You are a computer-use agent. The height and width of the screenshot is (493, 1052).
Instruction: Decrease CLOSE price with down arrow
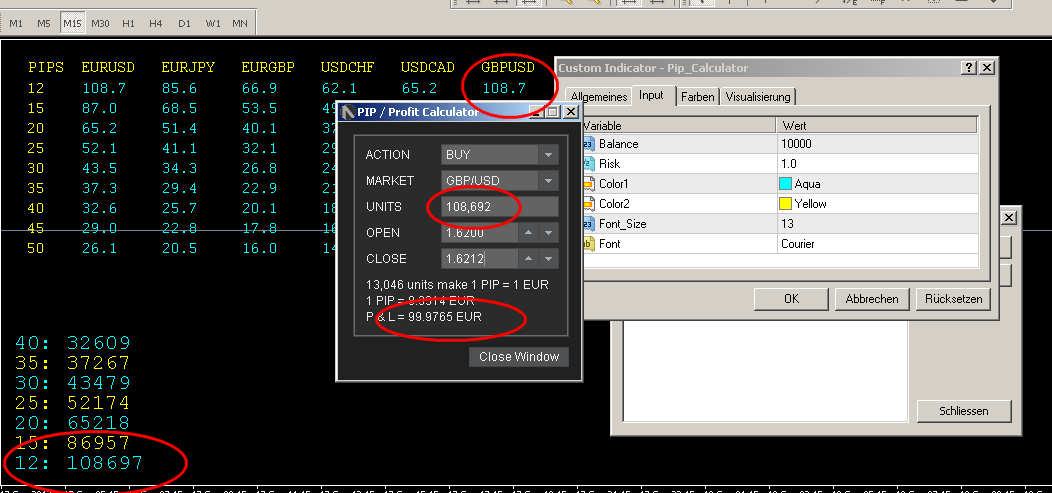(x=548, y=258)
